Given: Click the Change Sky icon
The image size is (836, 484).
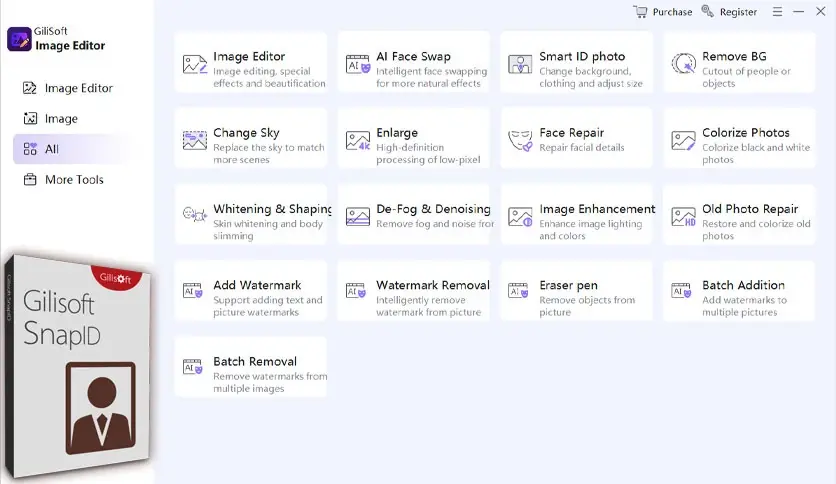Looking at the screenshot, I should point(195,140).
